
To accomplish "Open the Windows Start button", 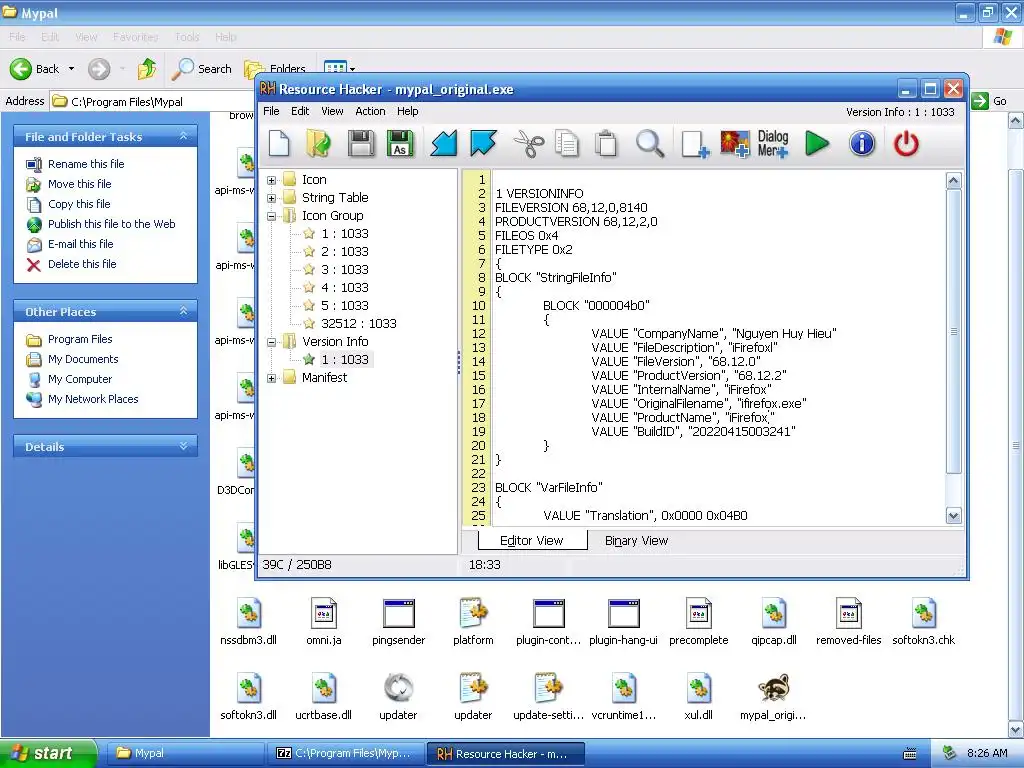I will [47, 753].
